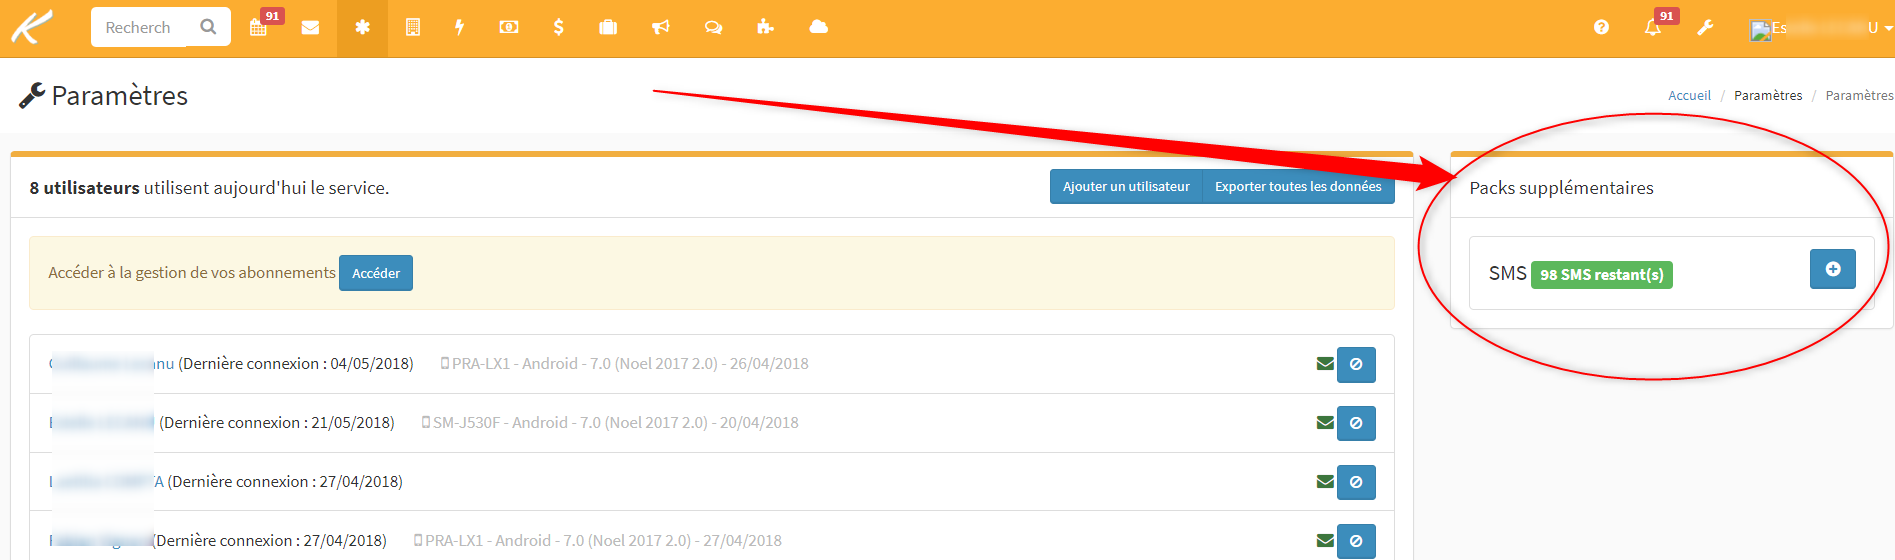Click the dollar sign icon
The image size is (1895, 560).
558,27
